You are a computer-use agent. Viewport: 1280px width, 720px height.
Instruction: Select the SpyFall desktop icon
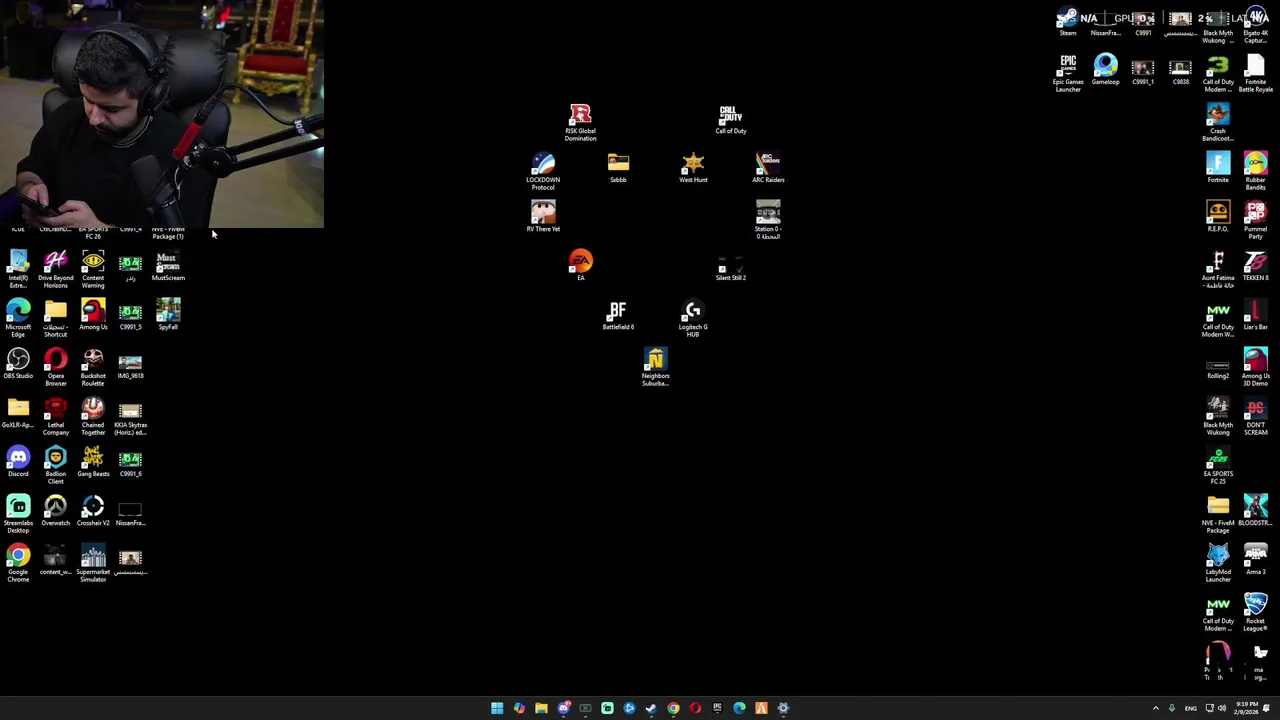pyautogui.click(x=168, y=315)
